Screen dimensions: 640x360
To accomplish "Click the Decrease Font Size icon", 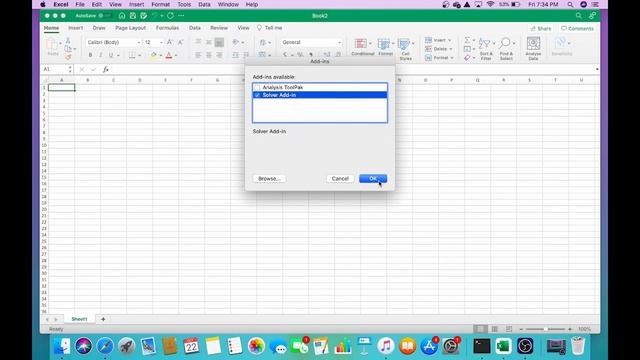I will 180,42.
